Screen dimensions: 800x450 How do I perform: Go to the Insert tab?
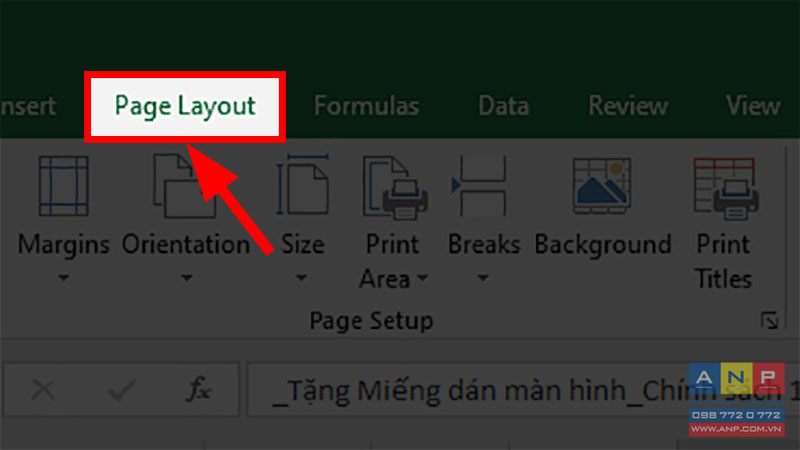click(x=28, y=106)
